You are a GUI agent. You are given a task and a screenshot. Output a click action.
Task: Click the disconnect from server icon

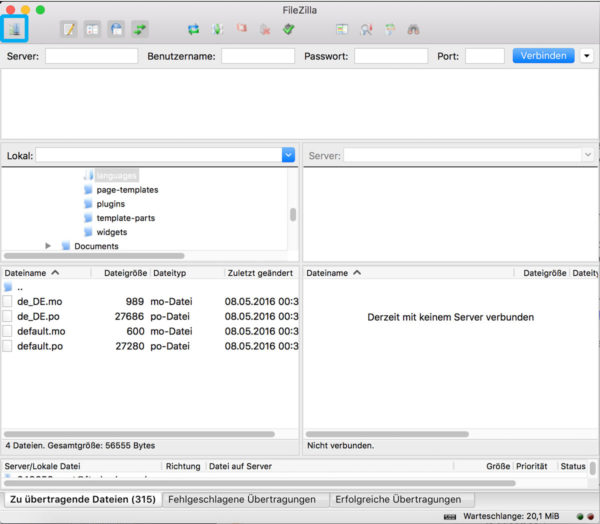[x=265, y=29]
